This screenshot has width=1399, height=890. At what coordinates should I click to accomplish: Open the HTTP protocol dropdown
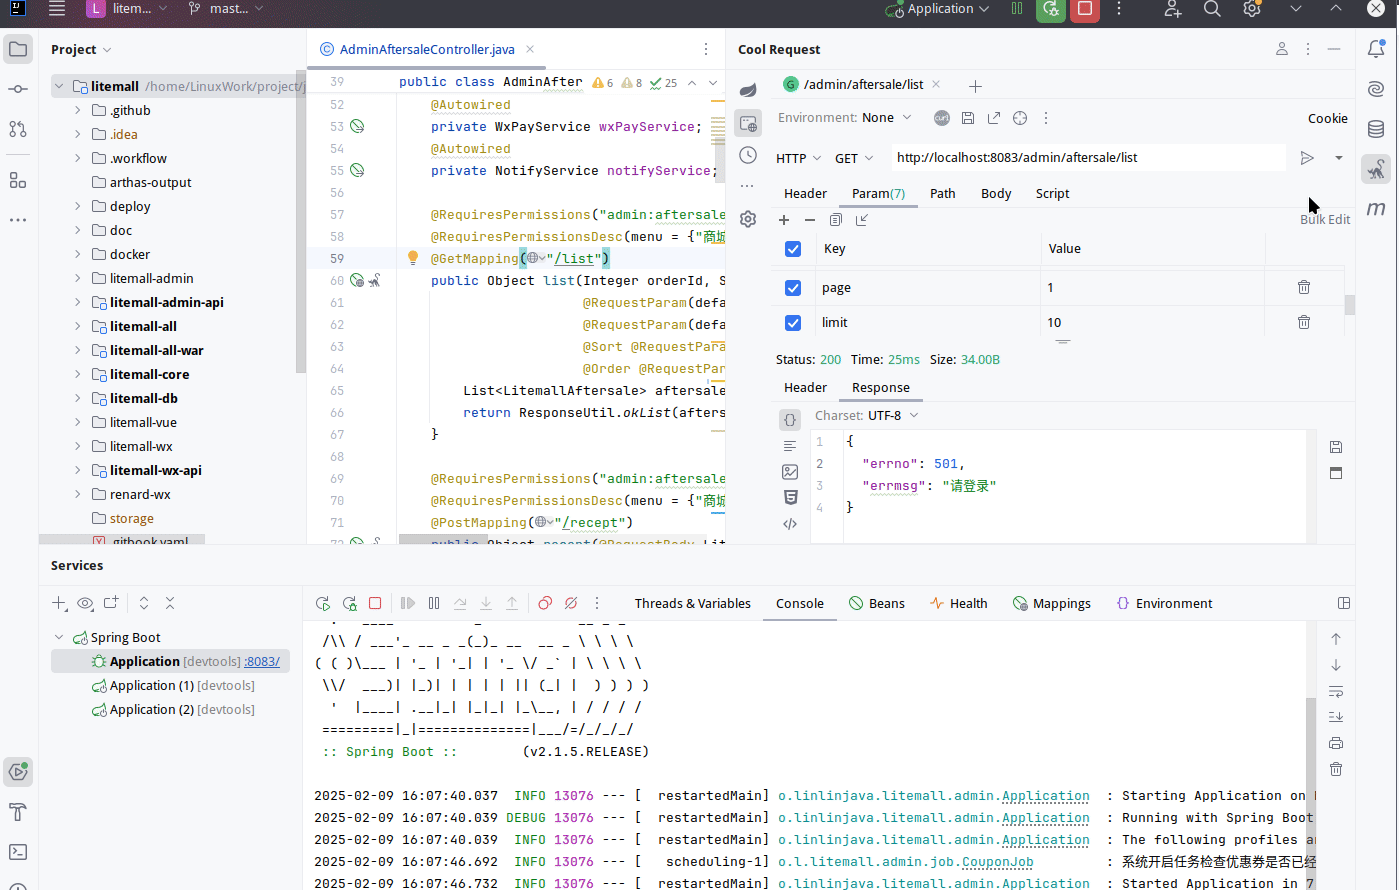[799, 158]
